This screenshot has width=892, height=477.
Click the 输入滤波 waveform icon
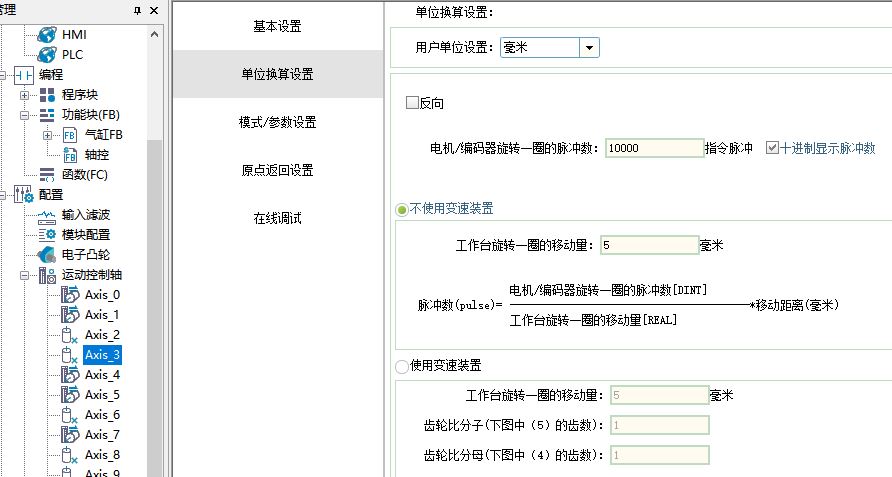coord(47,214)
